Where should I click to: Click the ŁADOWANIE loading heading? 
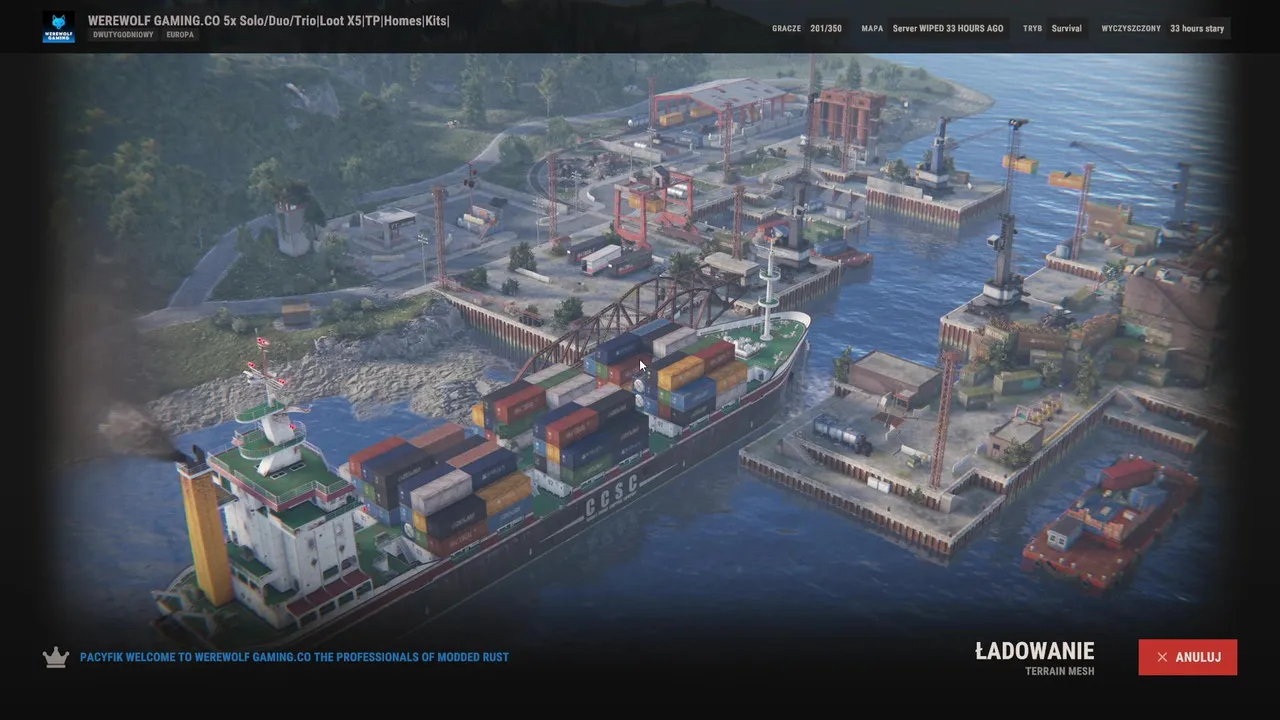pyautogui.click(x=1035, y=651)
